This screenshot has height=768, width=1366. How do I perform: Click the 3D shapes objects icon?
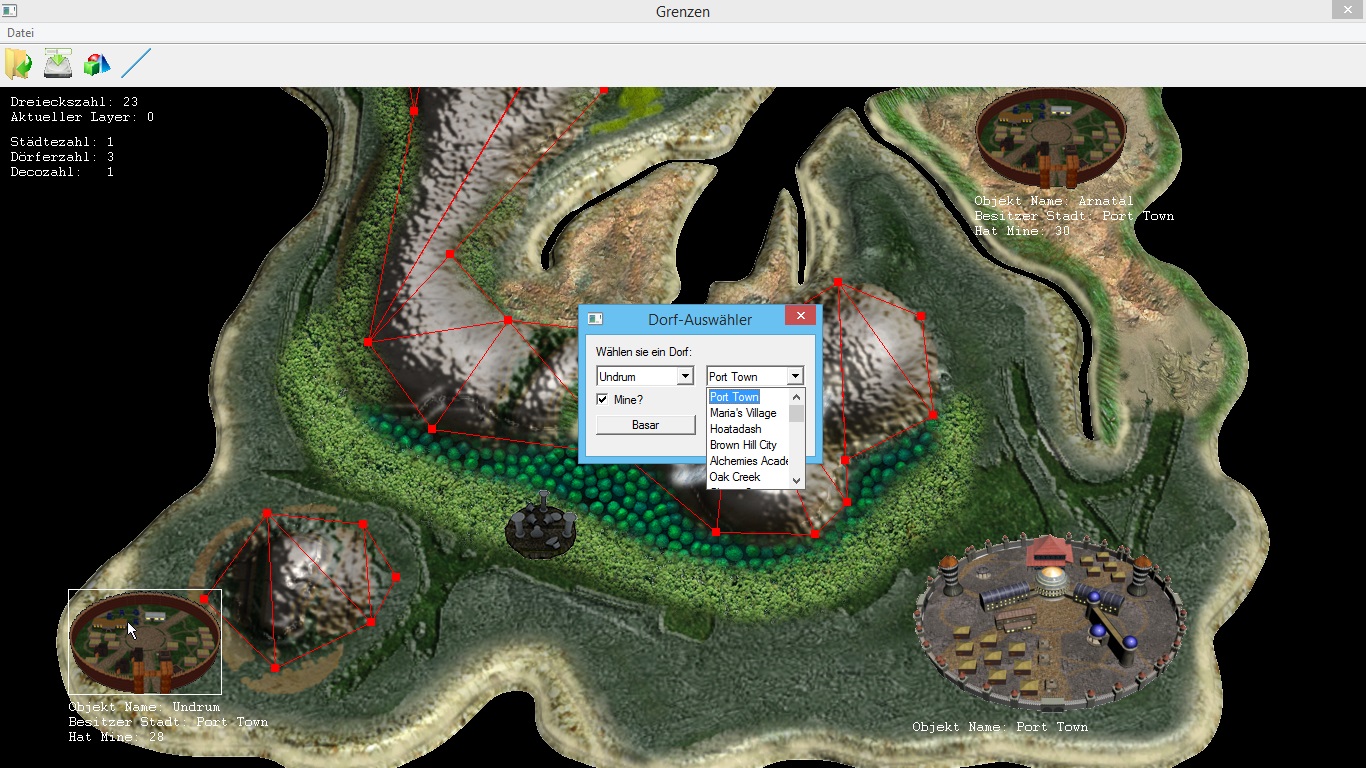[97, 64]
